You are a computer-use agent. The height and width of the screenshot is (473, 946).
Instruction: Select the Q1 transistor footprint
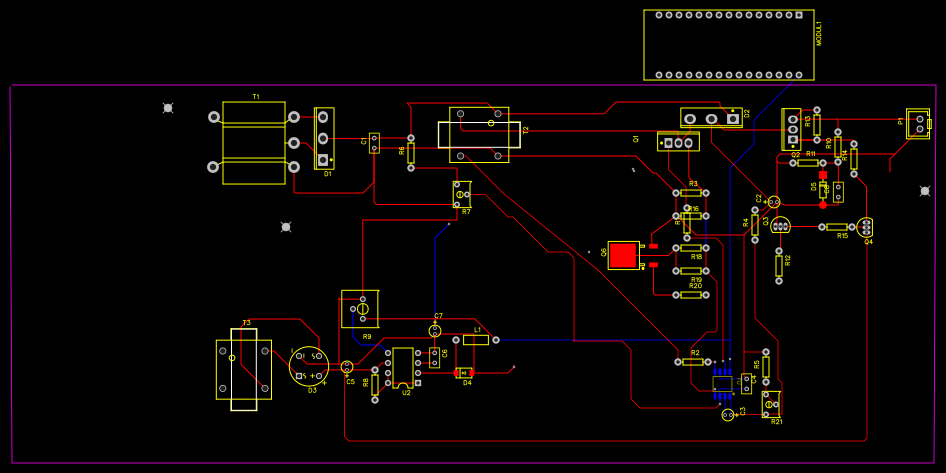pos(678,142)
